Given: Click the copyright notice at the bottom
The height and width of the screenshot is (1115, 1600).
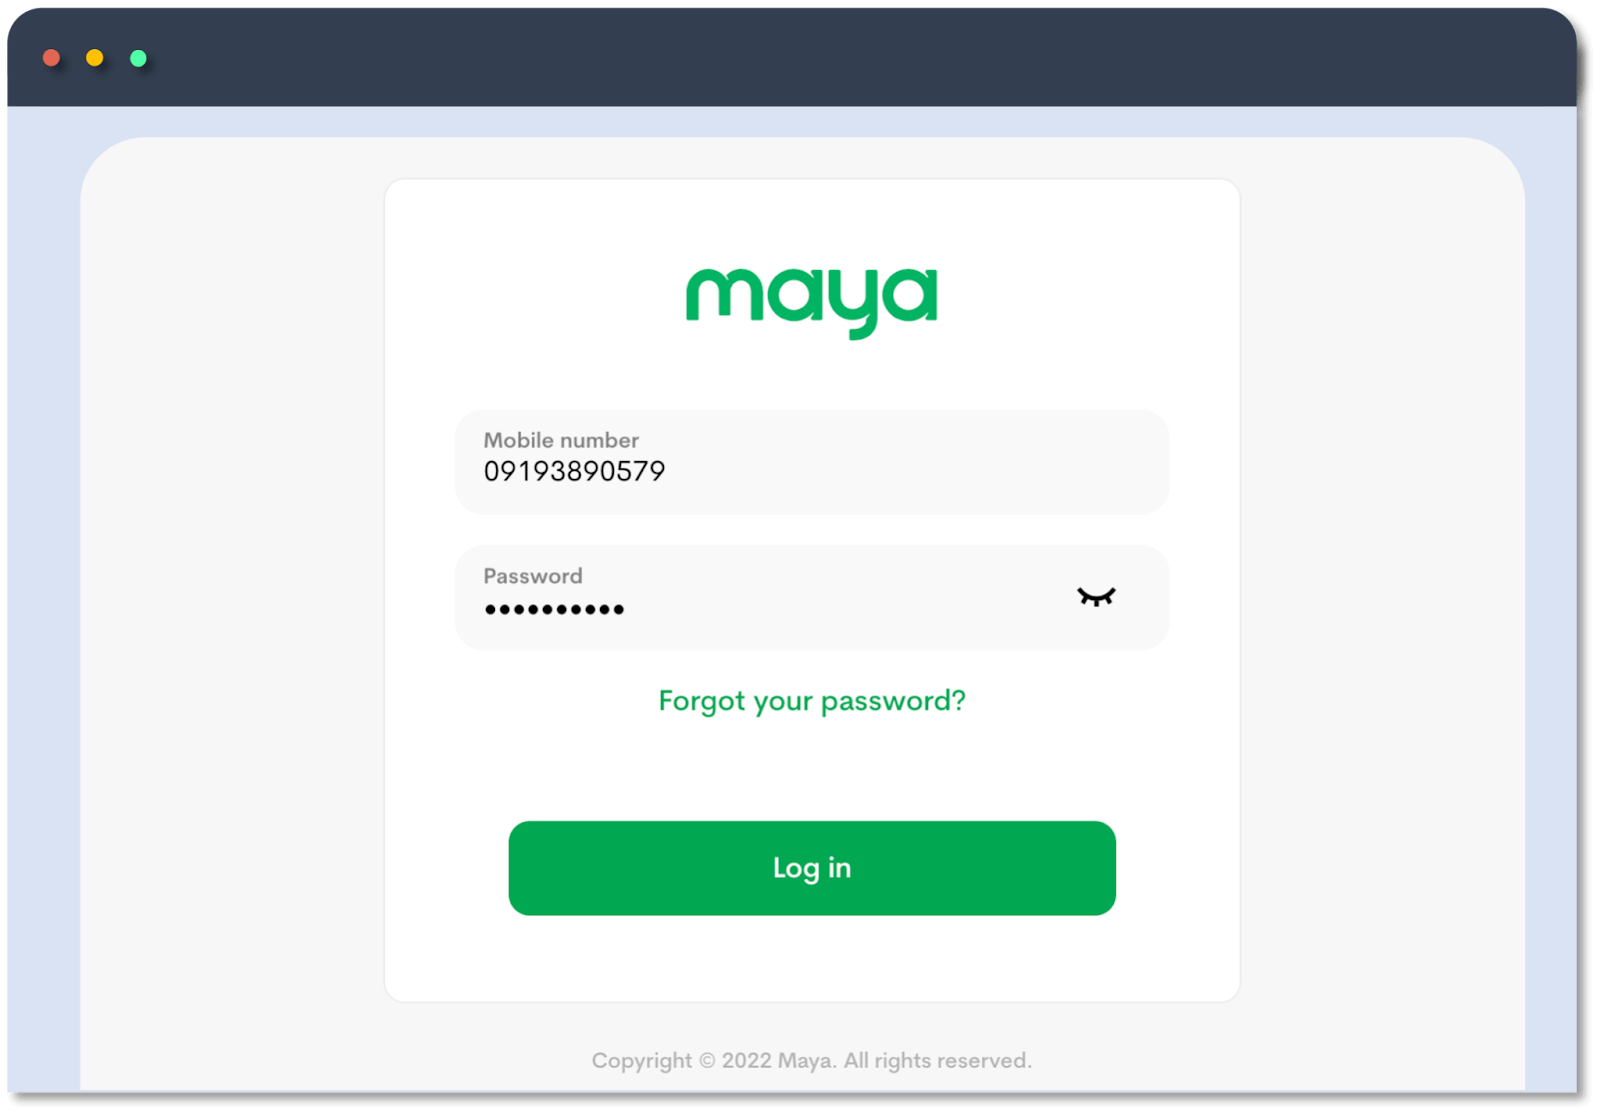Looking at the screenshot, I should (x=811, y=1060).
